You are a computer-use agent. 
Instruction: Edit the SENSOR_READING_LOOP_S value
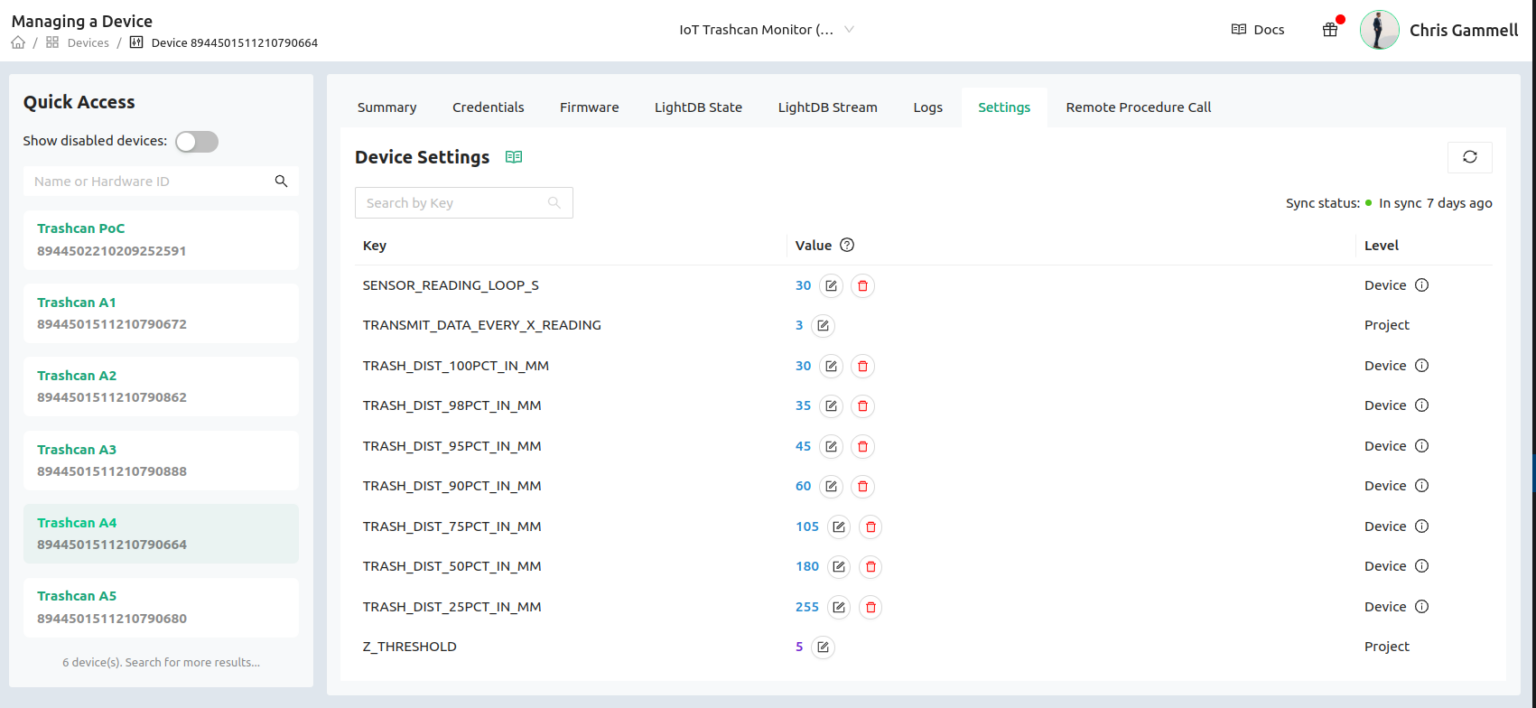click(830, 286)
